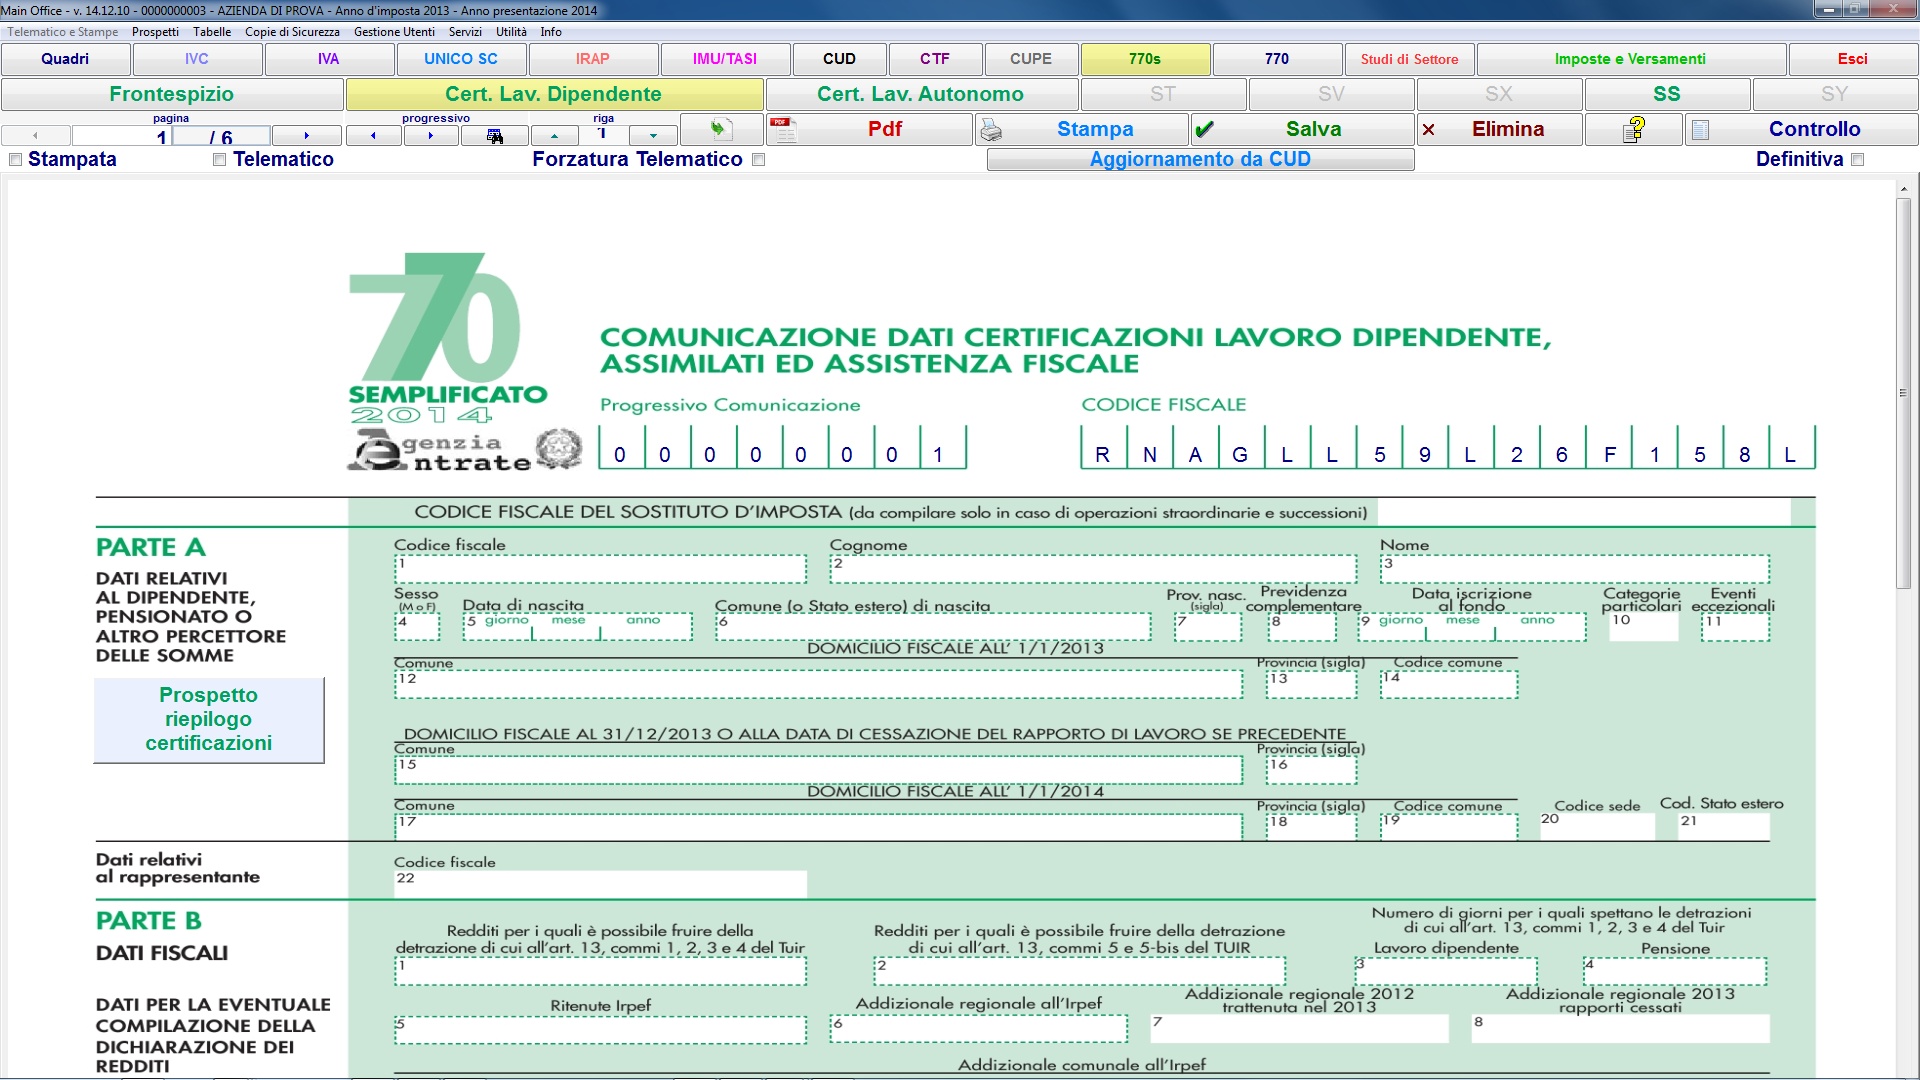The width and height of the screenshot is (1920, 1080).
Task: Switch to the IVA module
Action: 329,59
